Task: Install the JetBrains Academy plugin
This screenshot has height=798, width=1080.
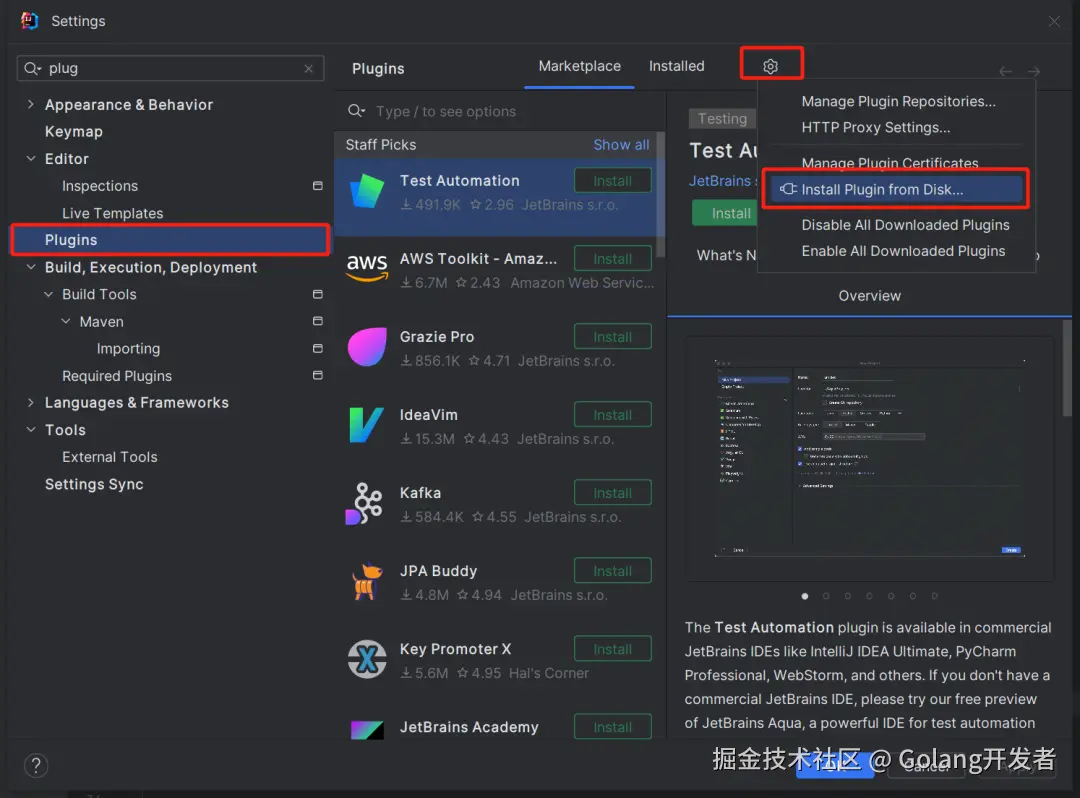Action: [612, 727]
